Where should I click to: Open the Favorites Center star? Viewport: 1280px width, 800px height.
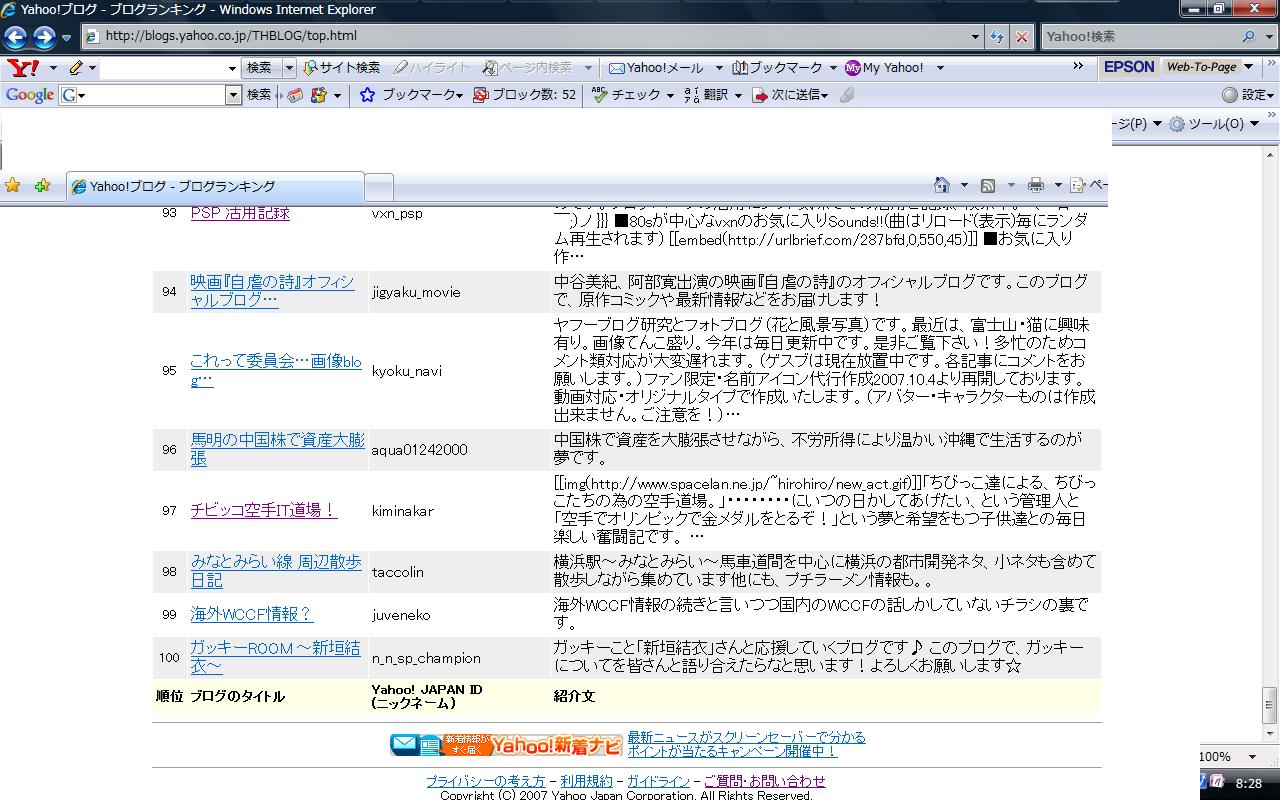(13, 185)
